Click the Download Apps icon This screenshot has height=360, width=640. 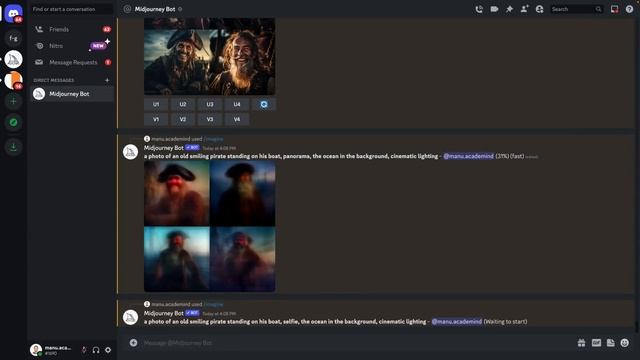tap(13, 147)
